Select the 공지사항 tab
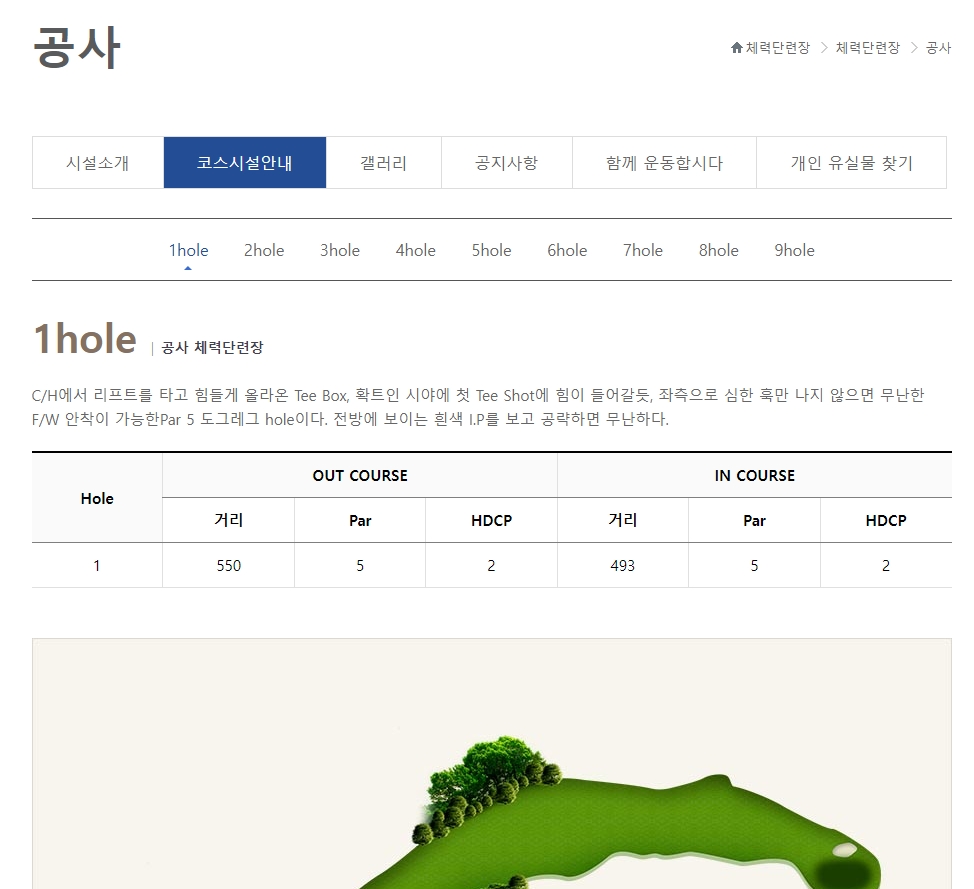 pos(506,162)
